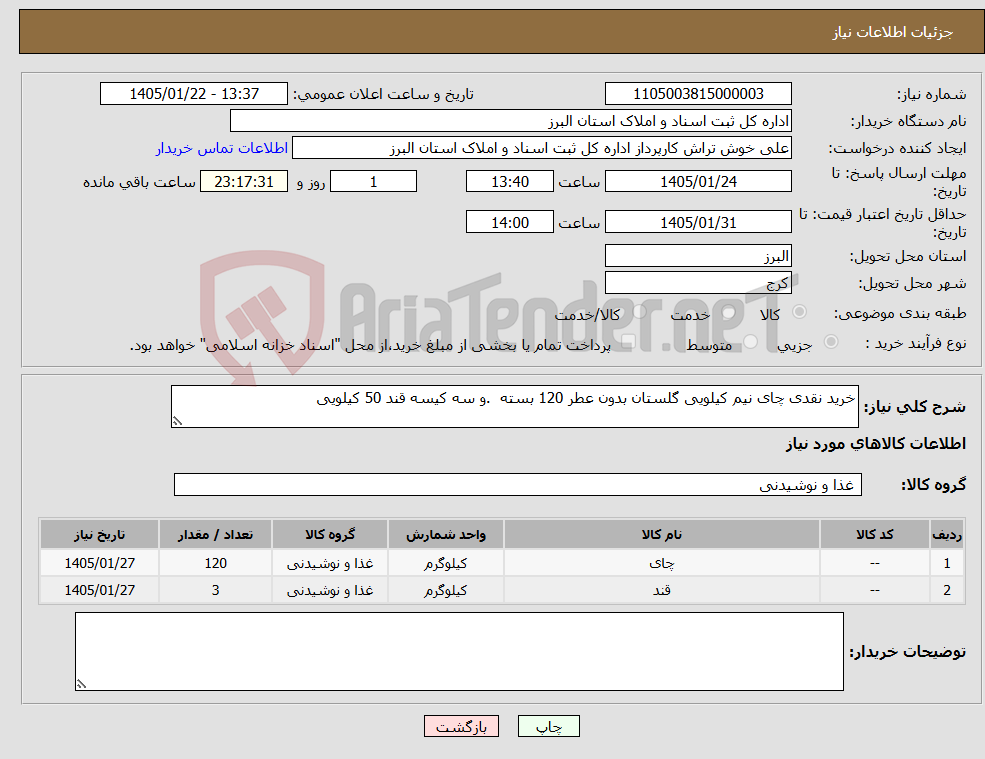
Task: Click the buyer organization name field
Action: [x=511, y=121]
